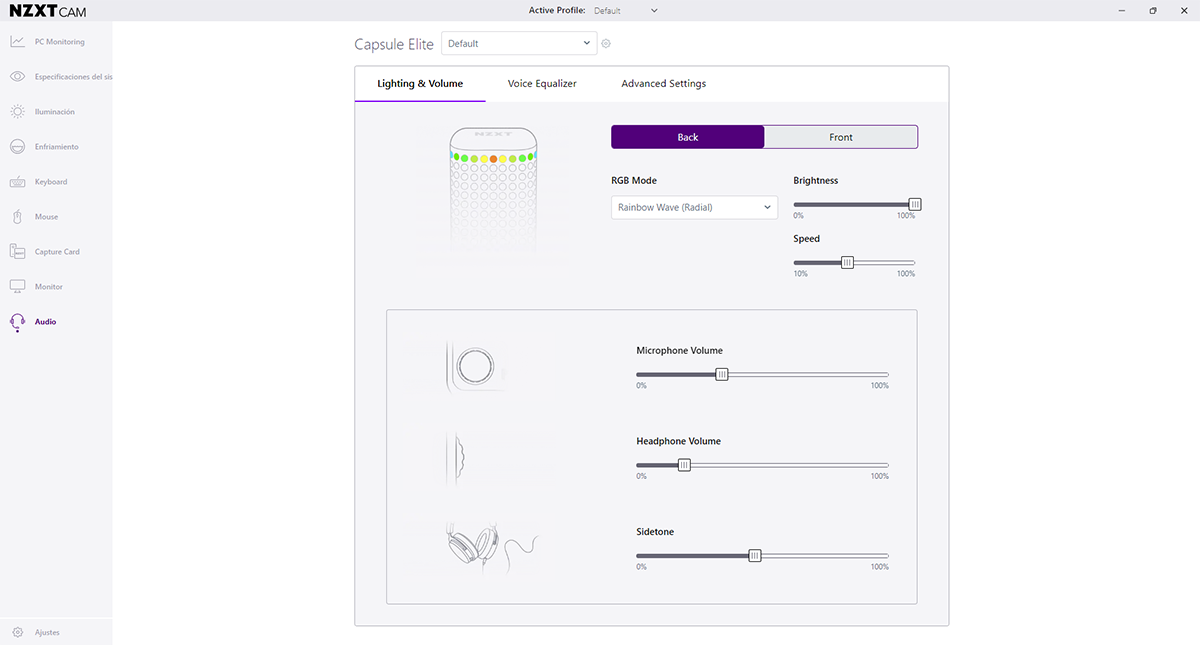Open Ajustes settings at sidebar bottom
The height and width of the screenshot is (645, 1200).
[x=56, y=632]
